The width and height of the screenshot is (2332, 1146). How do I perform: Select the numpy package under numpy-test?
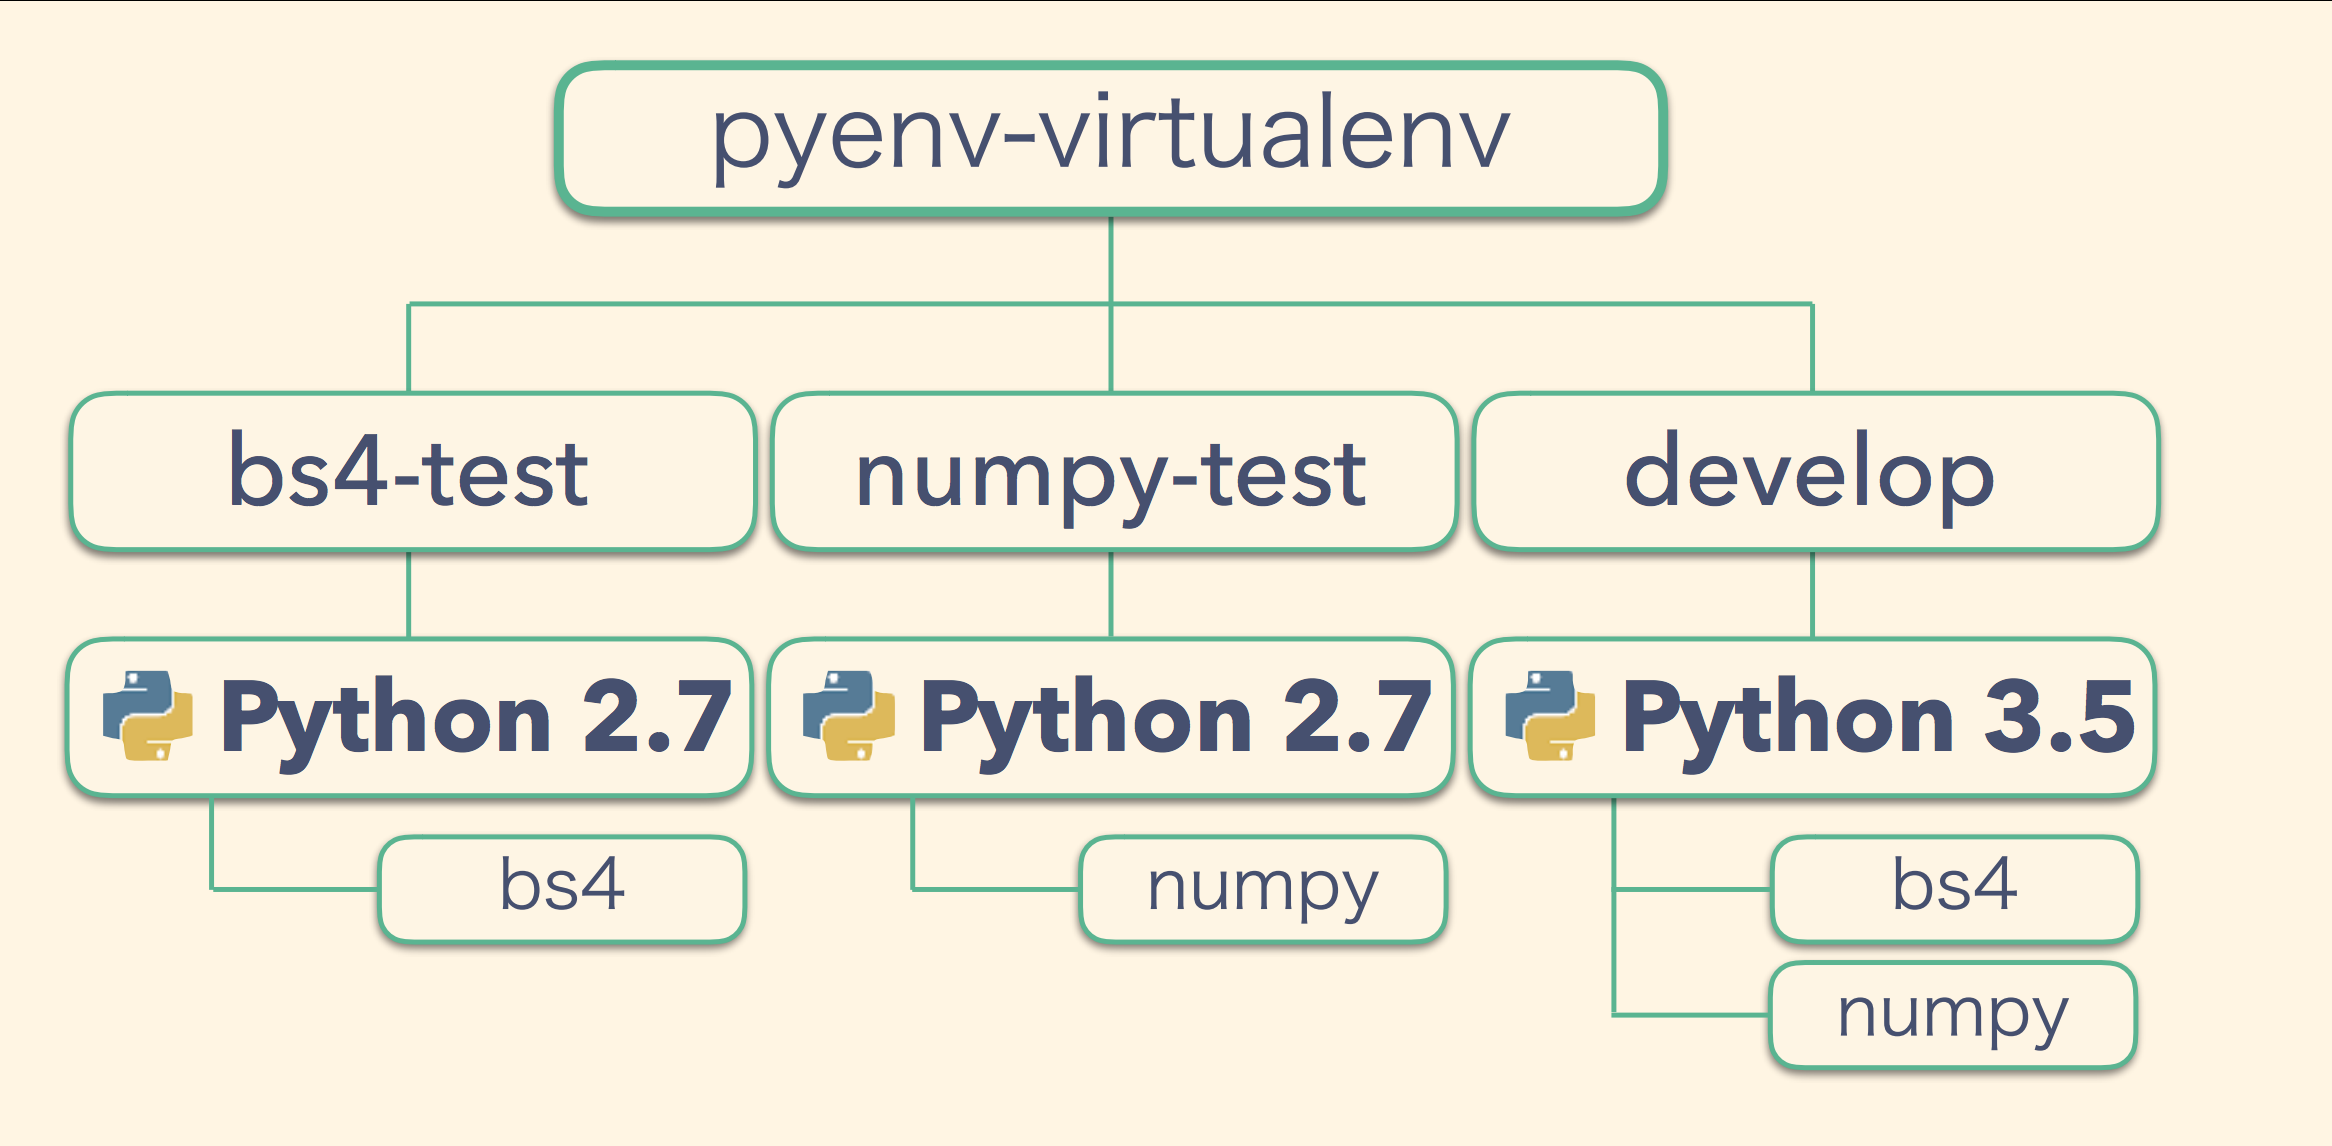pos(1262,887)
